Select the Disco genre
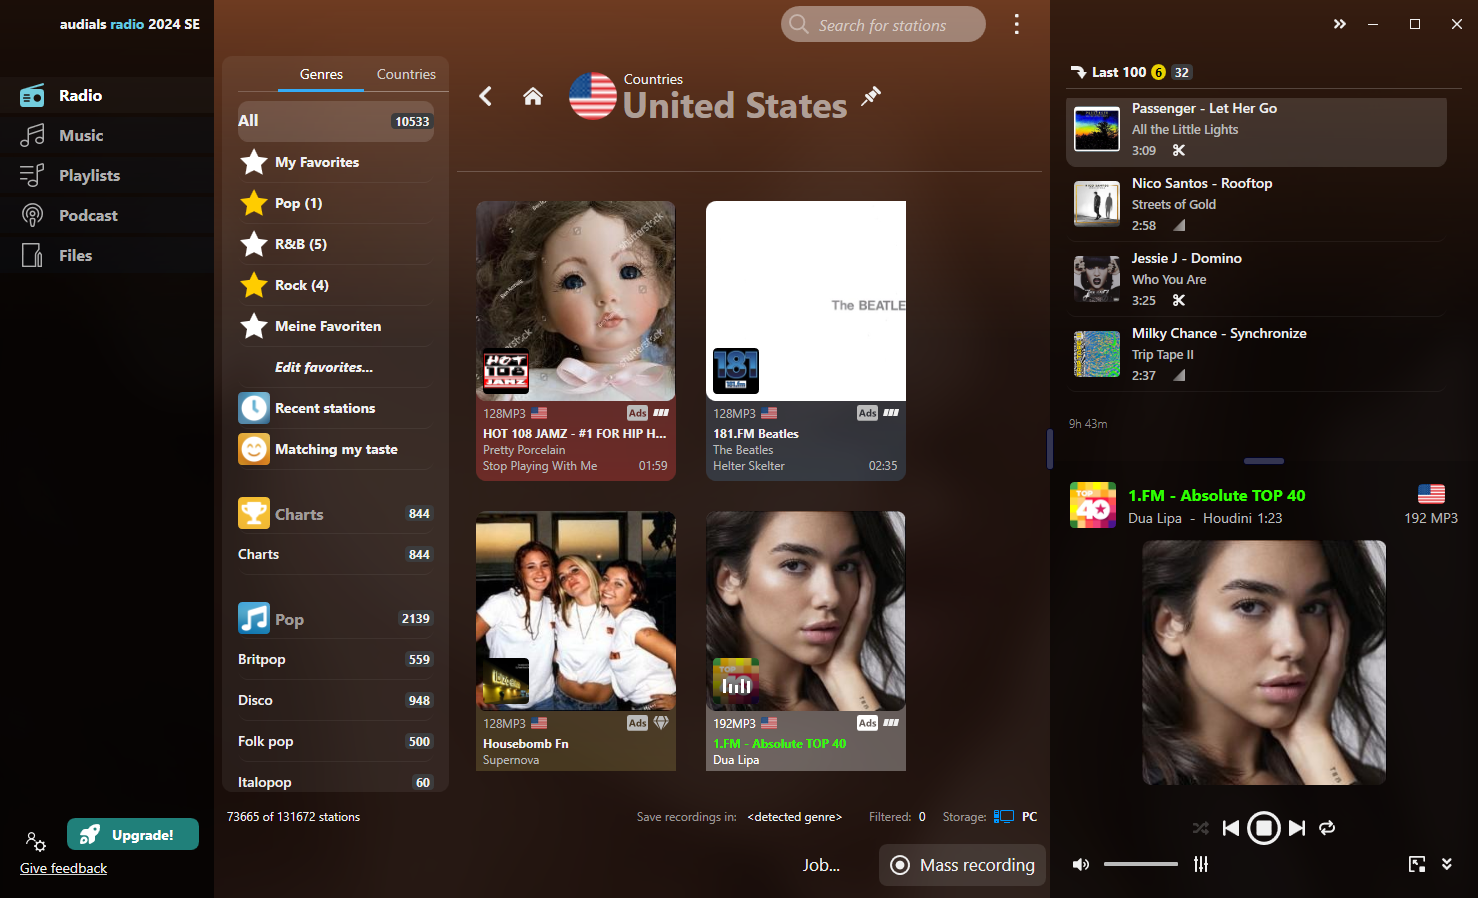Image resolution: width=1478 pixels, height=898 pixels. coord(335,700)
